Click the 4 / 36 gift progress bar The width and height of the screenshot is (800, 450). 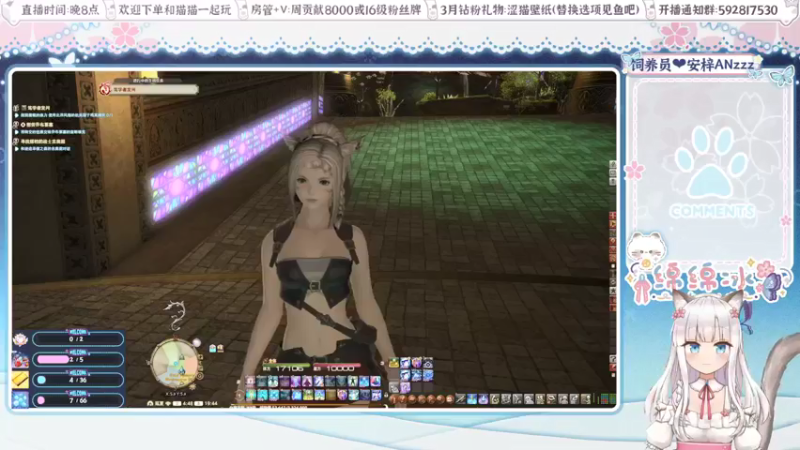[78, 380]
